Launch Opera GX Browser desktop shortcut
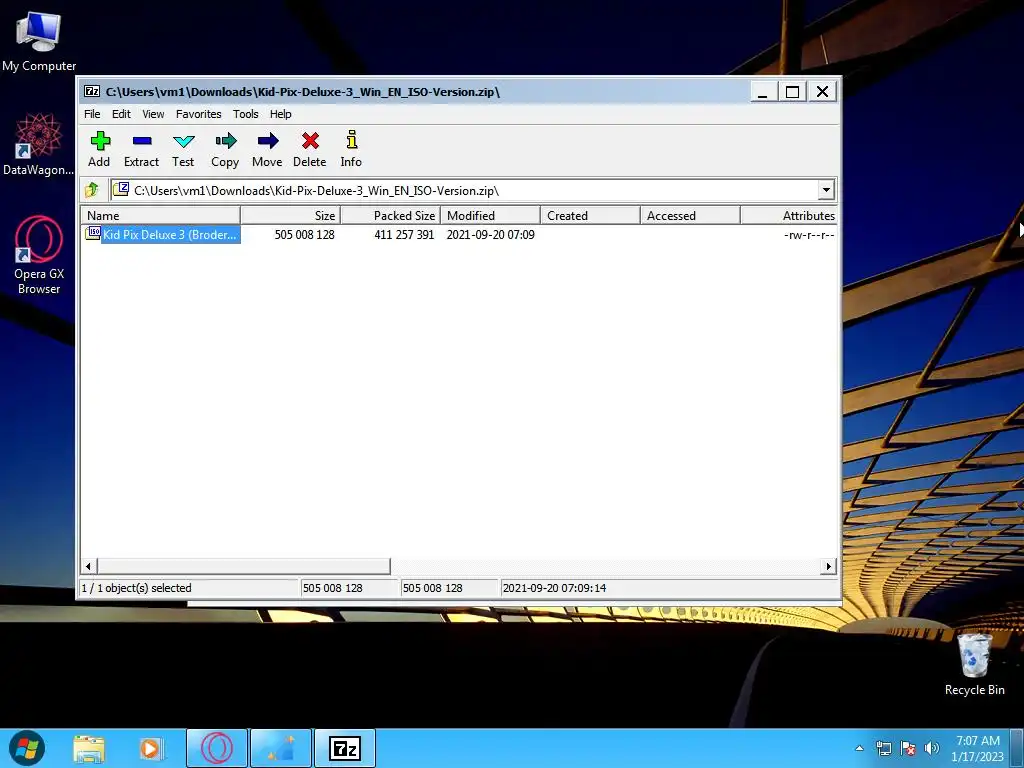The image size is (1024, 768). click(39, 255)
